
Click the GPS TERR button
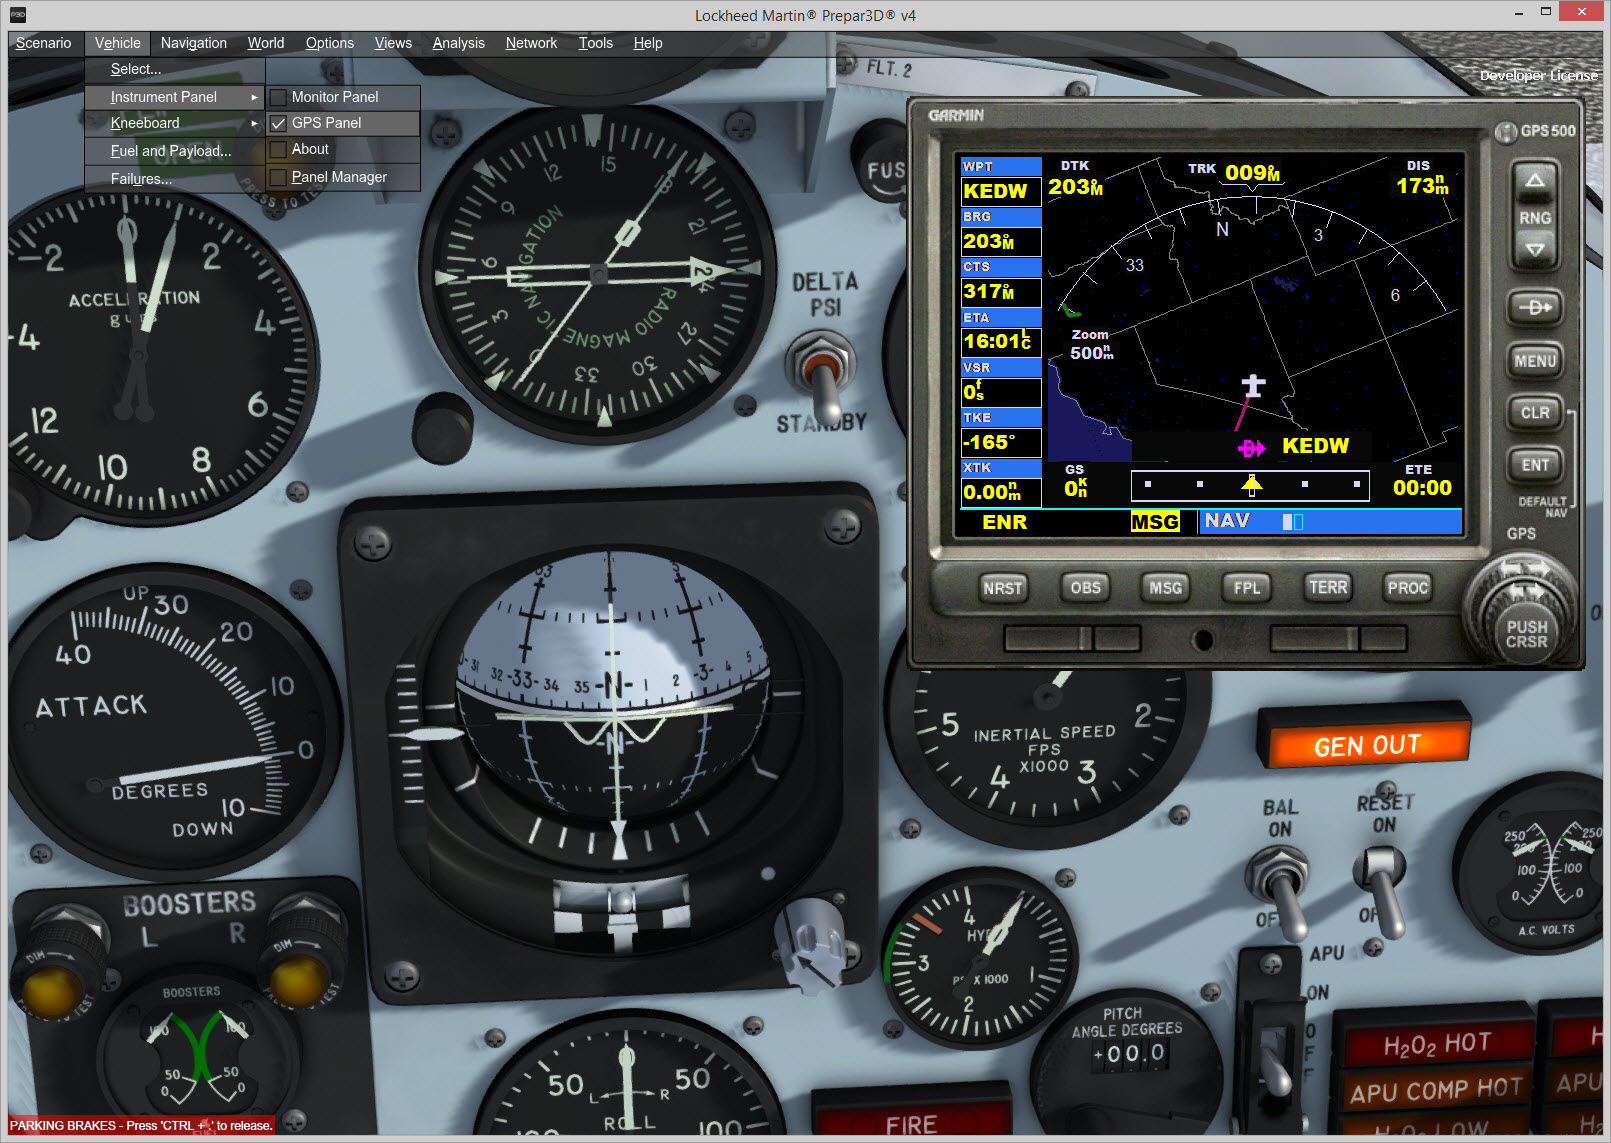[1328, 587]
